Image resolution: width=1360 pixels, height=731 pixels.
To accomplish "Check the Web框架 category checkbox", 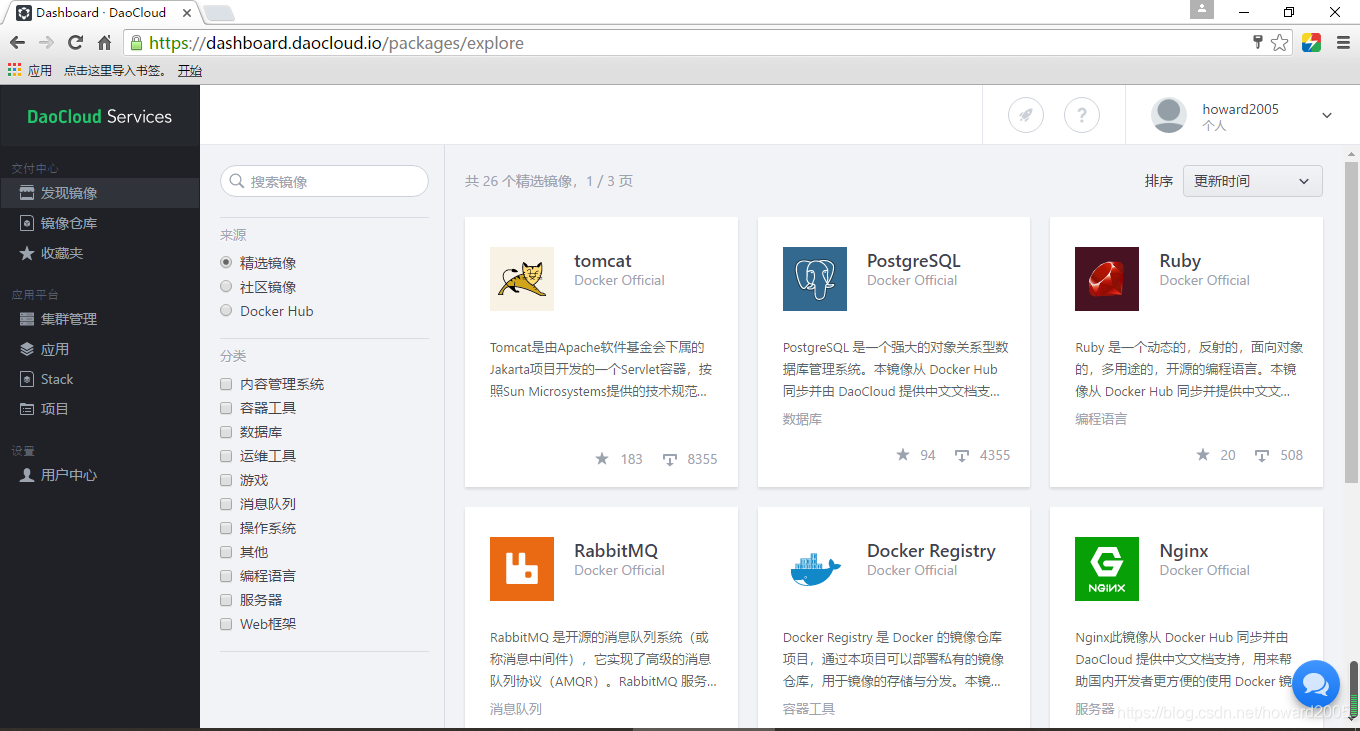I will tap(226, 624).
